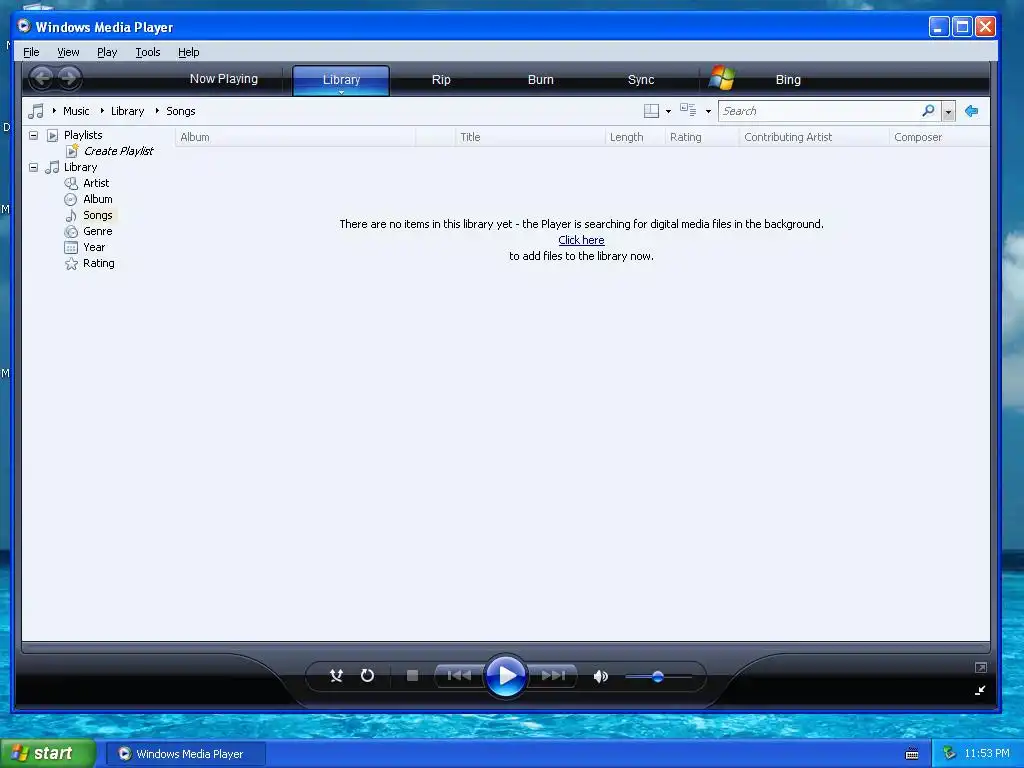Click the Windows logo online stores icon

[722, 78]
